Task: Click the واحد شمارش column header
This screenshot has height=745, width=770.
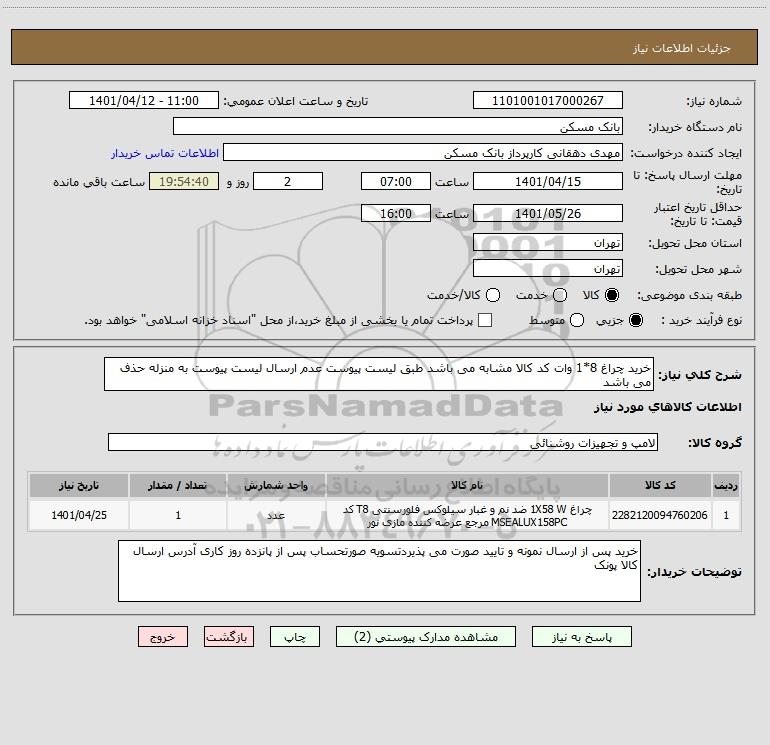Action: pyautogui.click(x=276, y=485)
